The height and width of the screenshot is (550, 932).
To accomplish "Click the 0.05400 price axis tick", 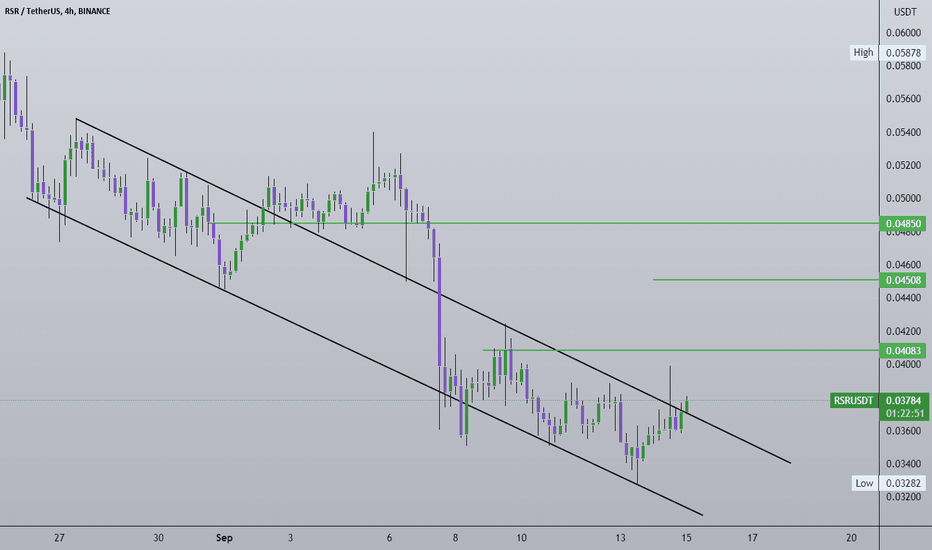I will point(903,132).
